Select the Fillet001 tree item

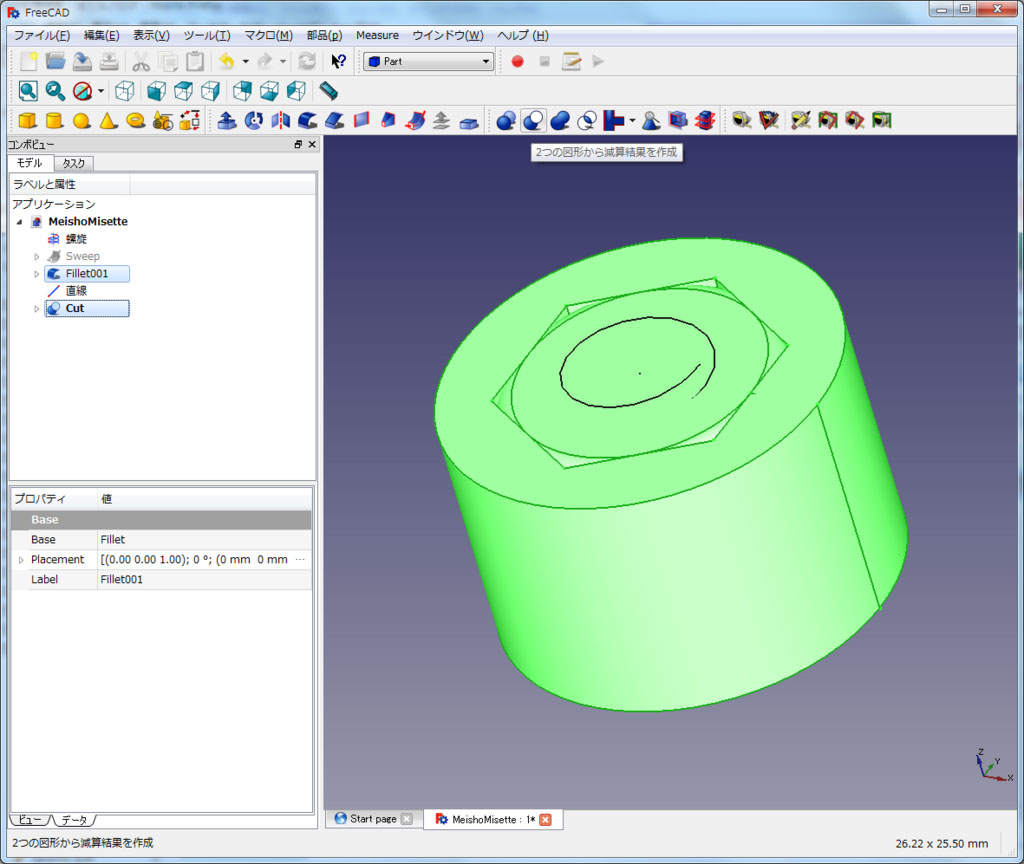point(87,274)
